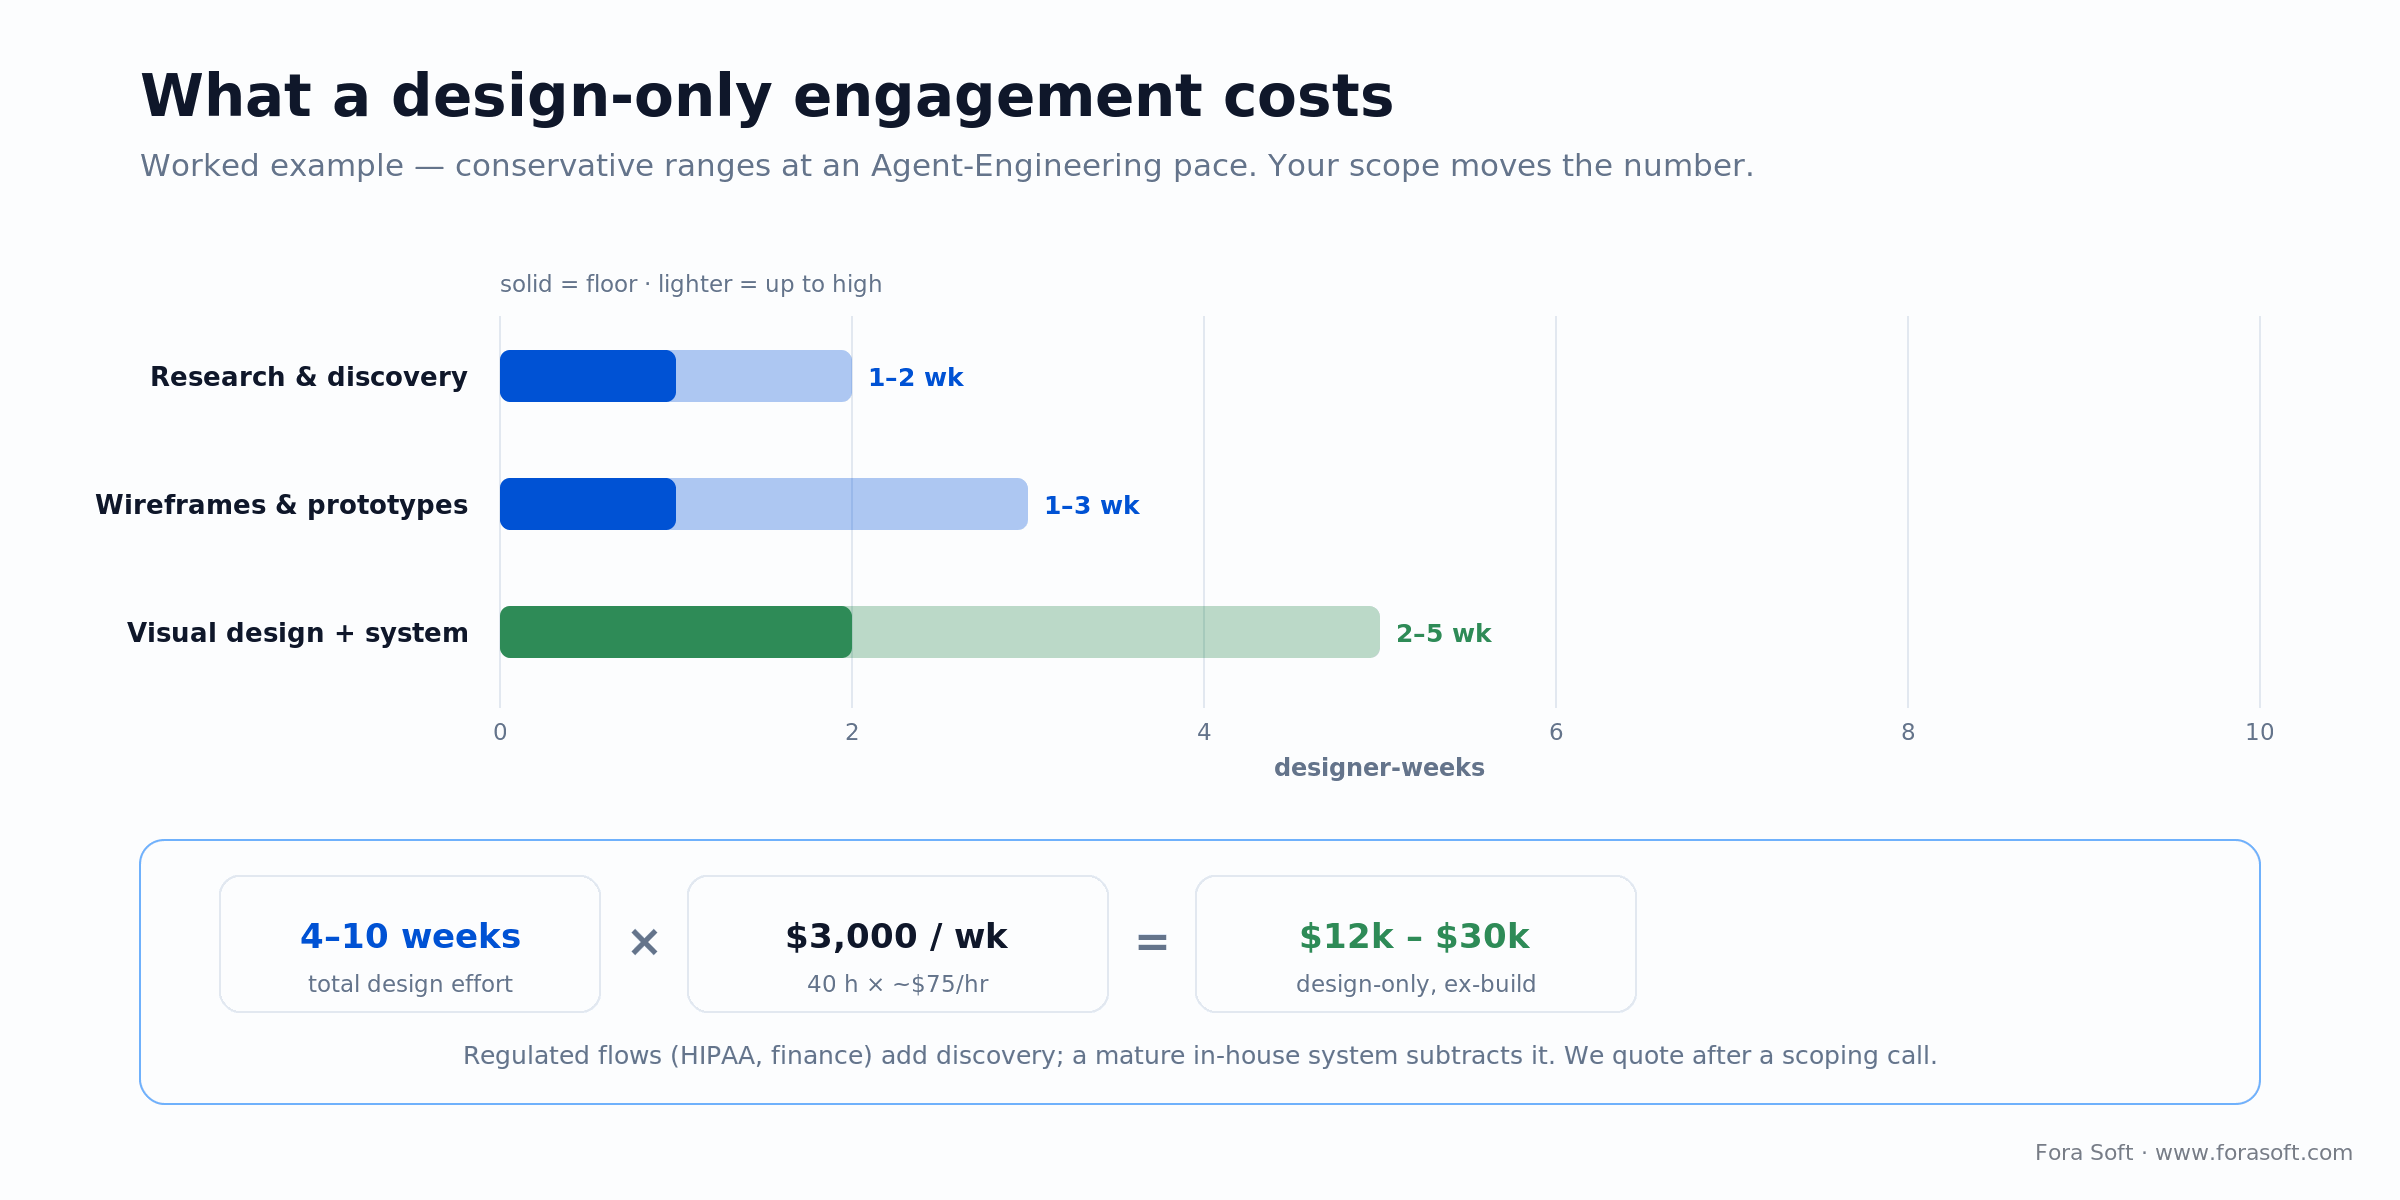2400x1200 pixels.
Task: Click the 'design-only, ex-build' caption
Action: [1416, 985]
